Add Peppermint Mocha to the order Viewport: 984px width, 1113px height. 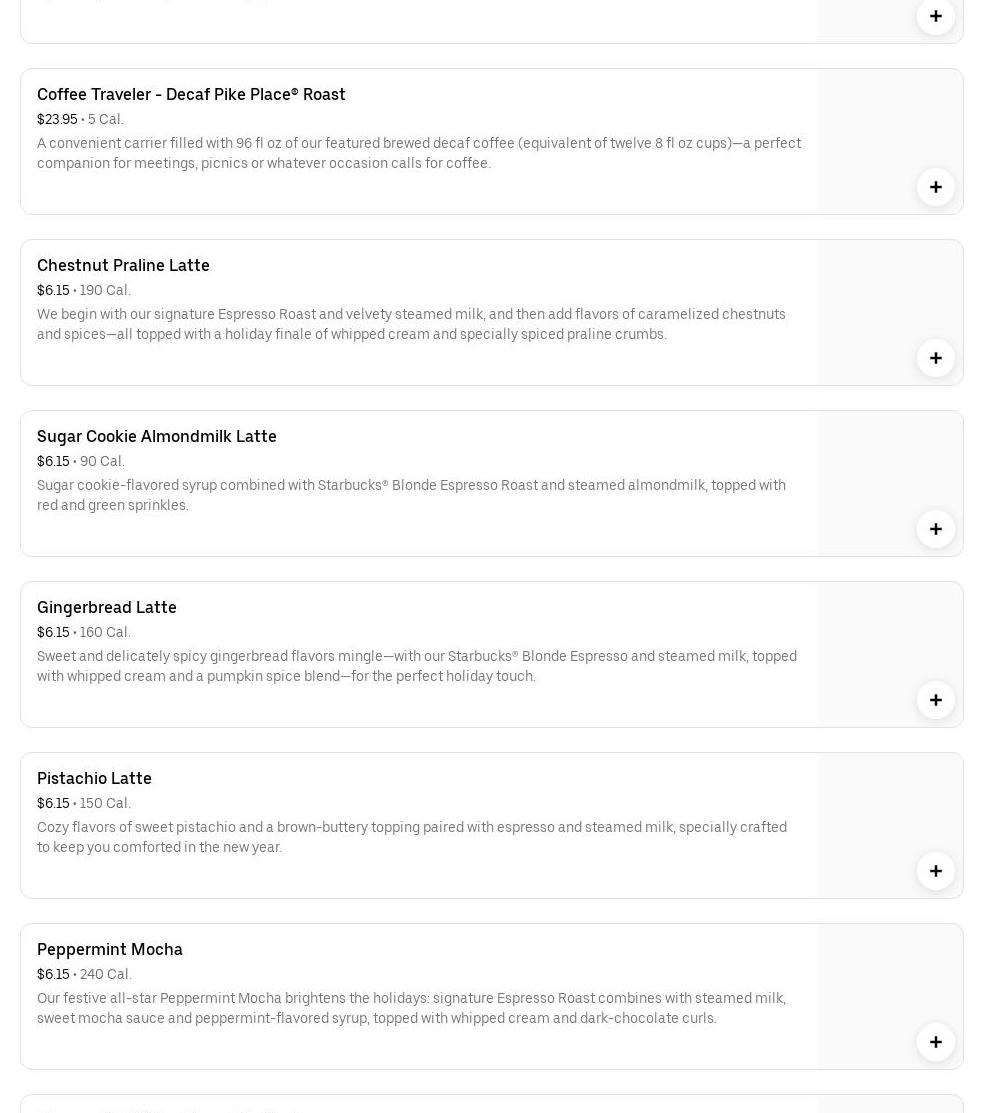(935, 1042)
